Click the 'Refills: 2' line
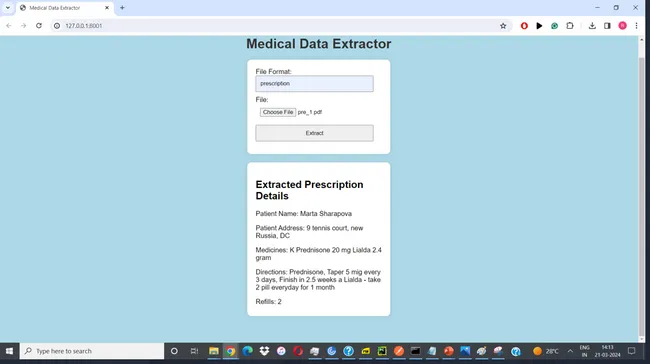 click(268, 302)
